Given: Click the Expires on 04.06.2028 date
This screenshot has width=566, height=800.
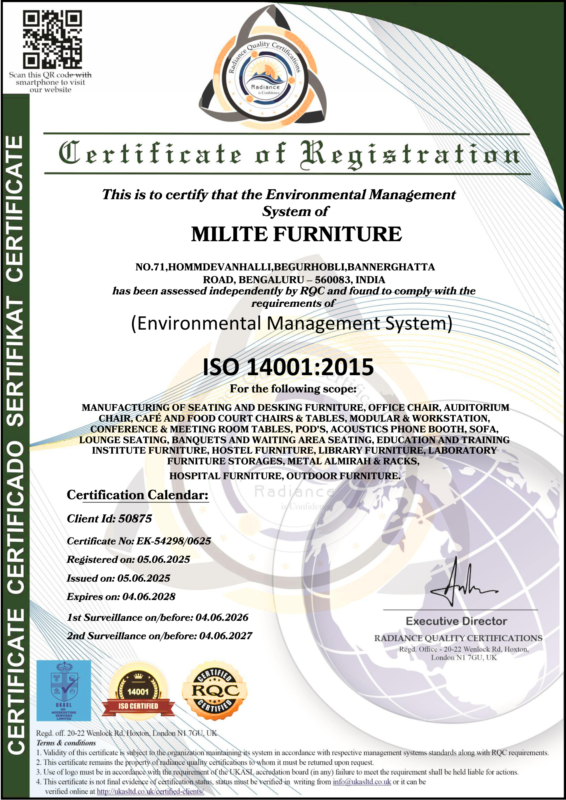Looking at the screenshot, I should (x=124, y=595).
